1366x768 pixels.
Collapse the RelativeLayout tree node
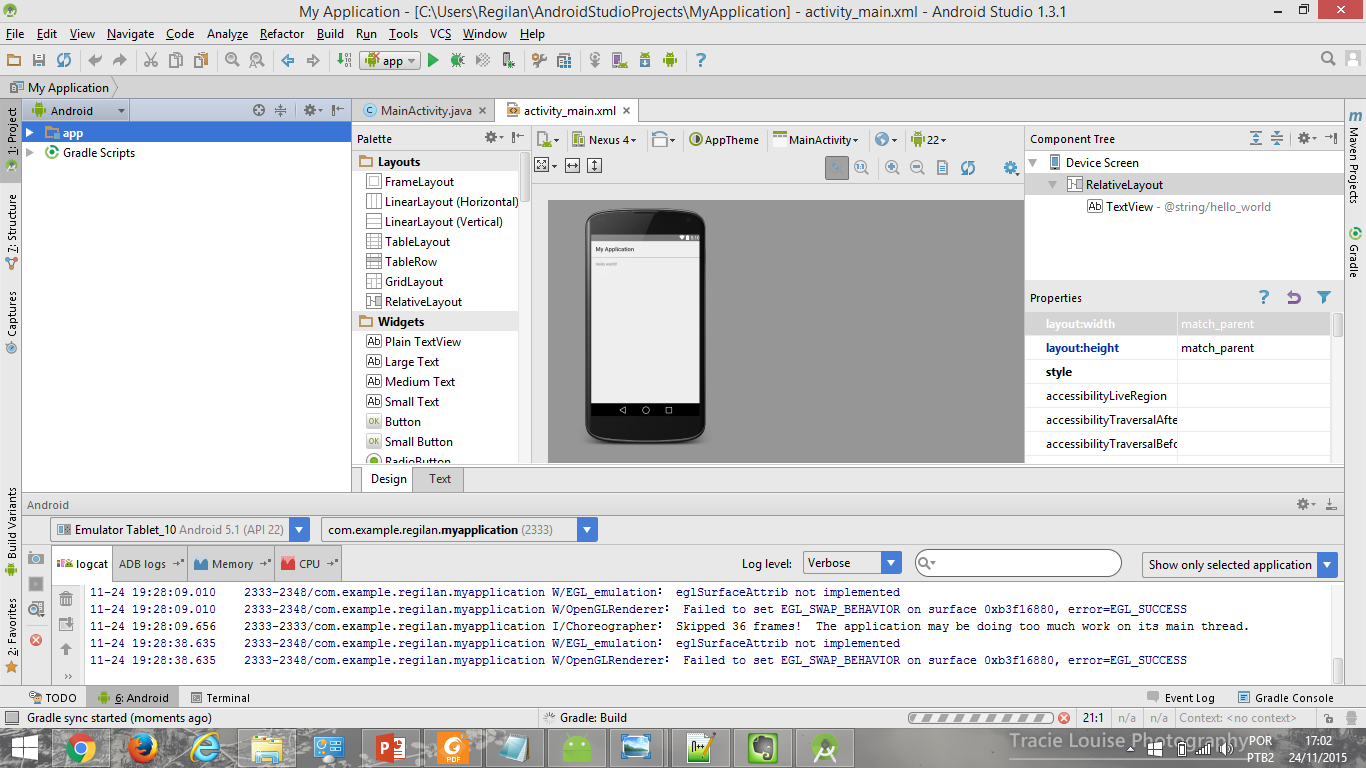coord(1052,185)
